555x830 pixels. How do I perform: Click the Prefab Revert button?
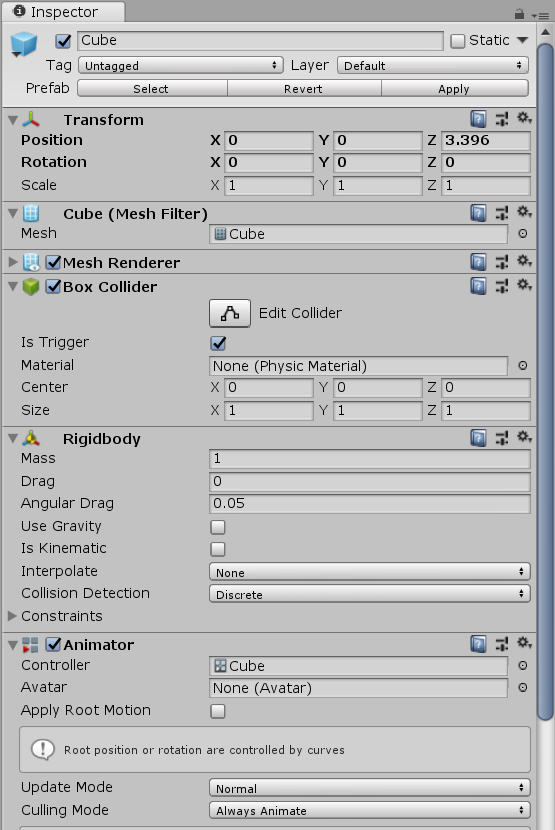304,88
